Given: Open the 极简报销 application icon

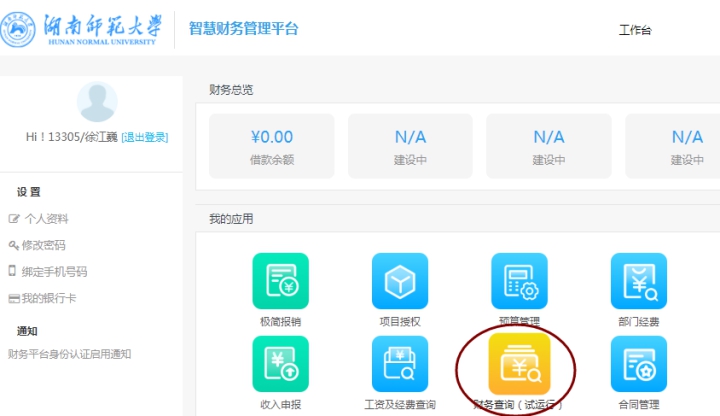Looking at the screenshot, I should click(x=280, y=281).
